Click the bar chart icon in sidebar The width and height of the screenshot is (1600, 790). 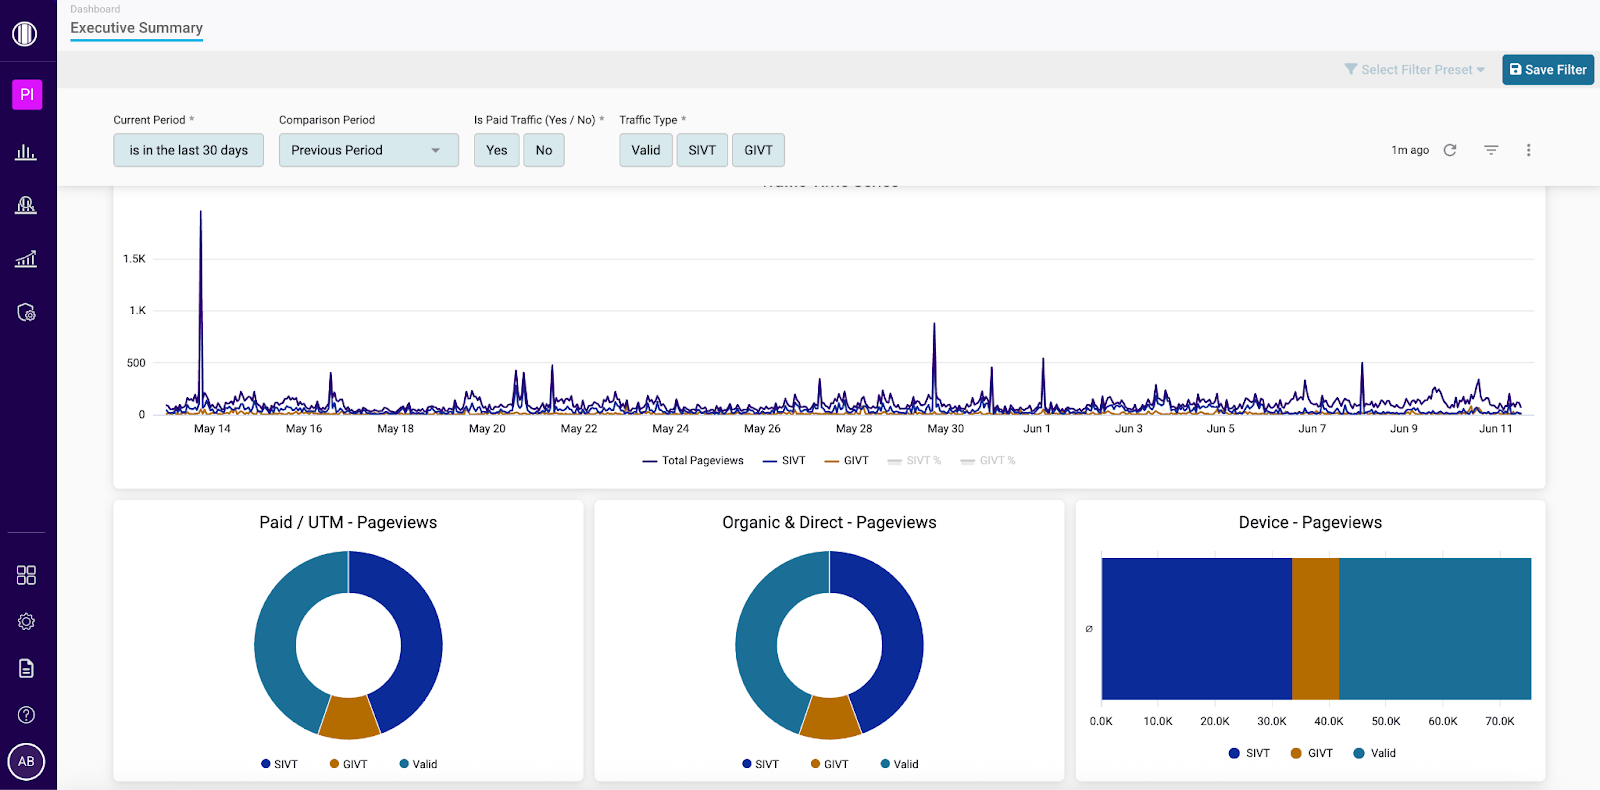pos(26,152)
